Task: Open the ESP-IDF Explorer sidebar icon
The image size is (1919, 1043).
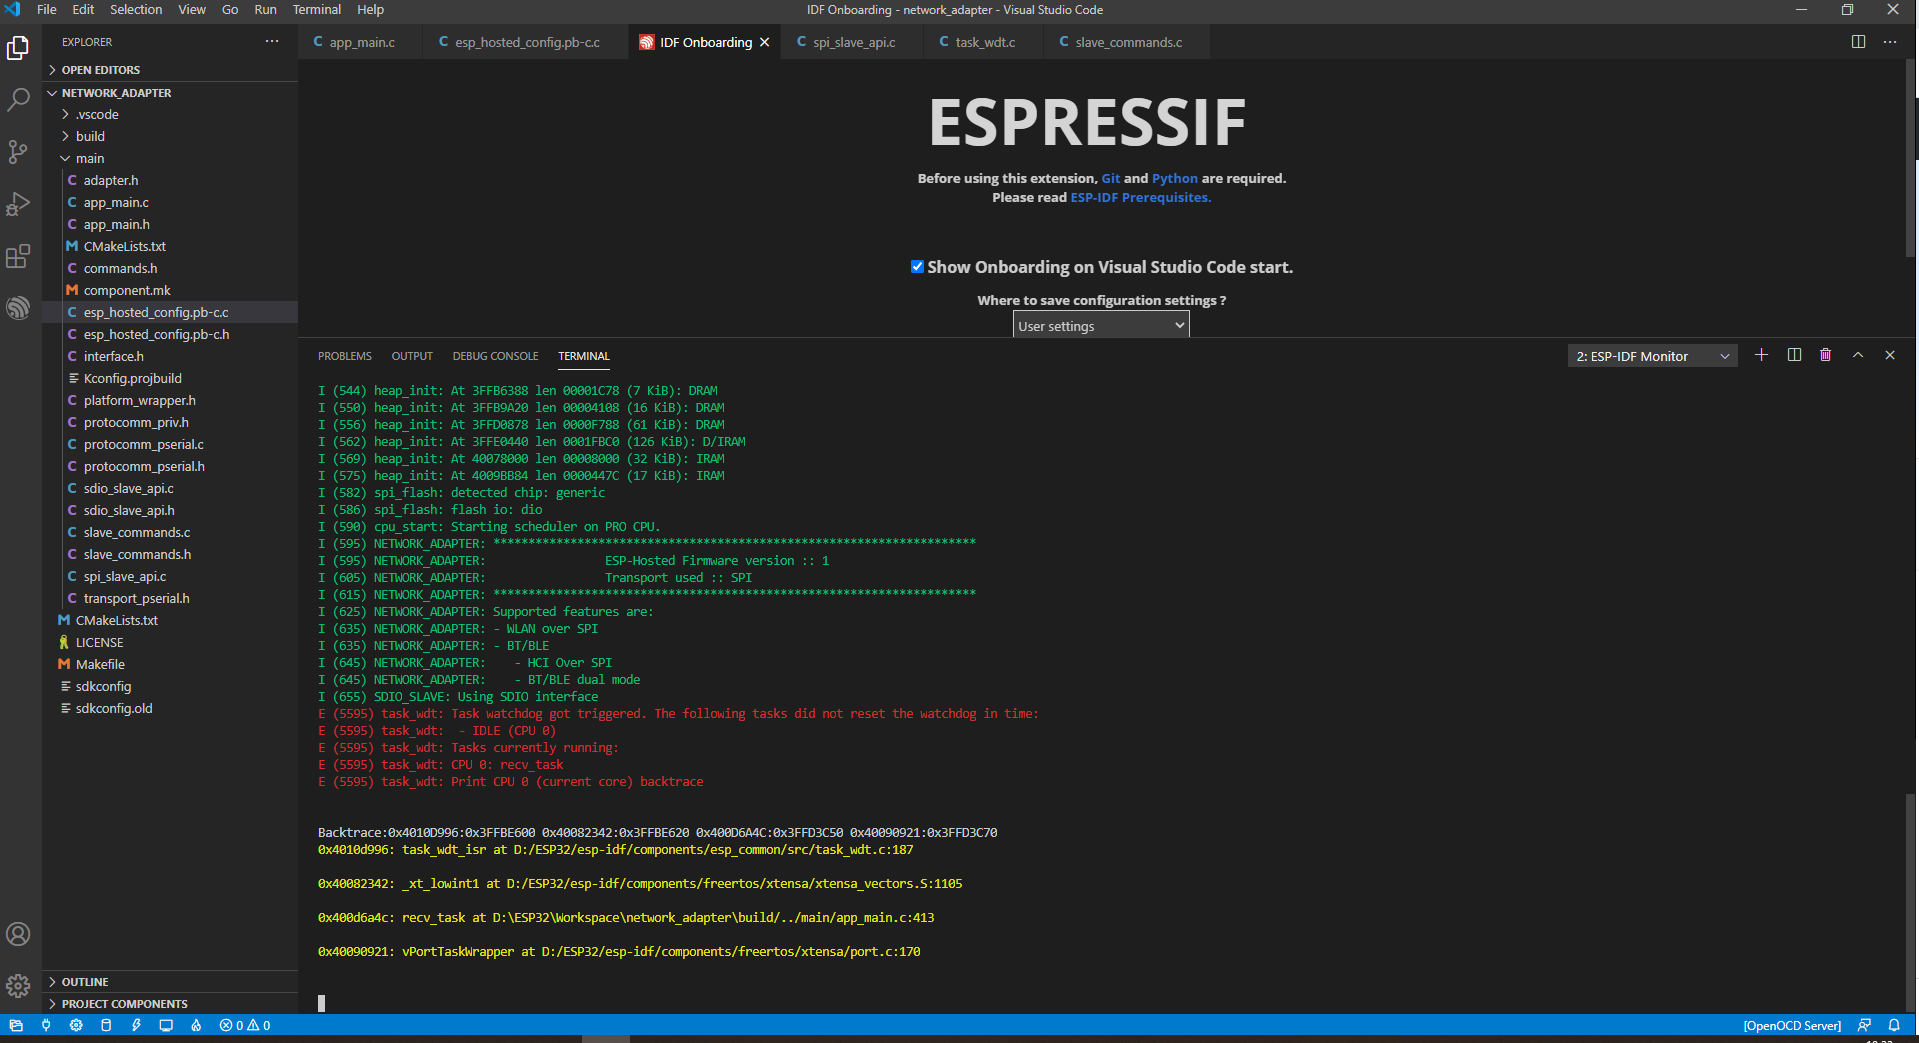Action: (x=18, y=307)
